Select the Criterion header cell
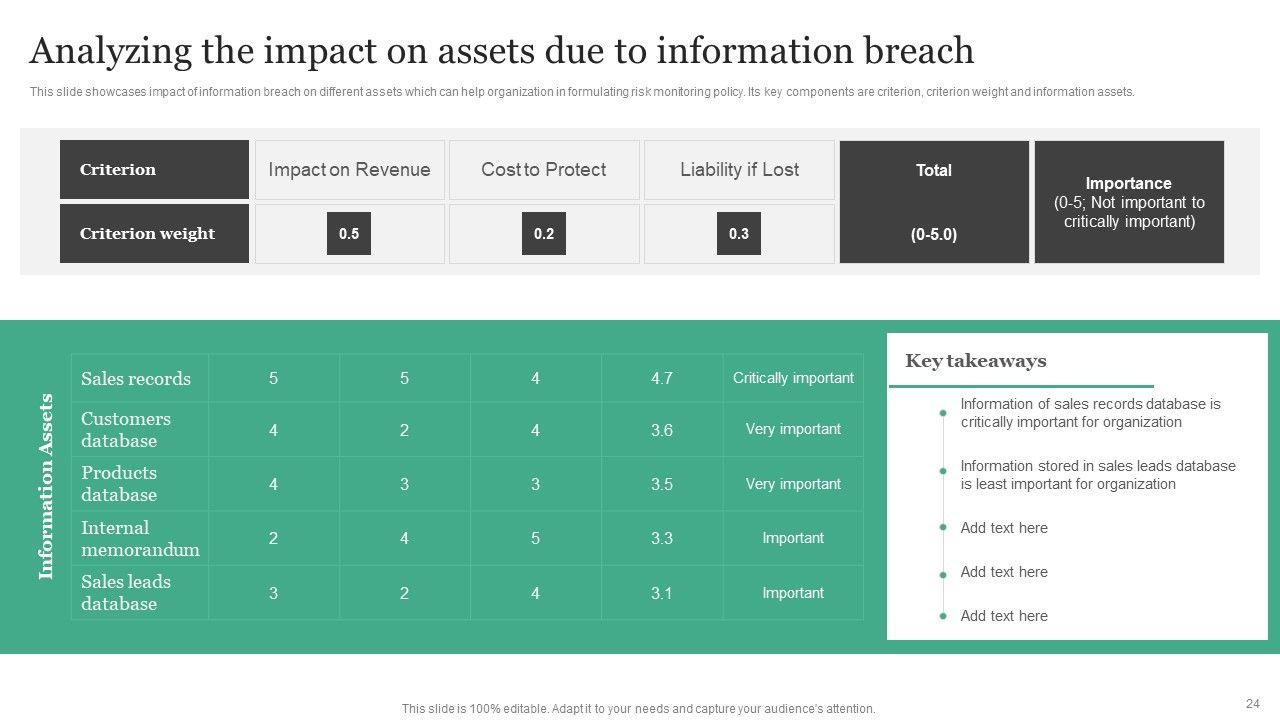The image size is (1280, 720). click(x=154, y=170)
